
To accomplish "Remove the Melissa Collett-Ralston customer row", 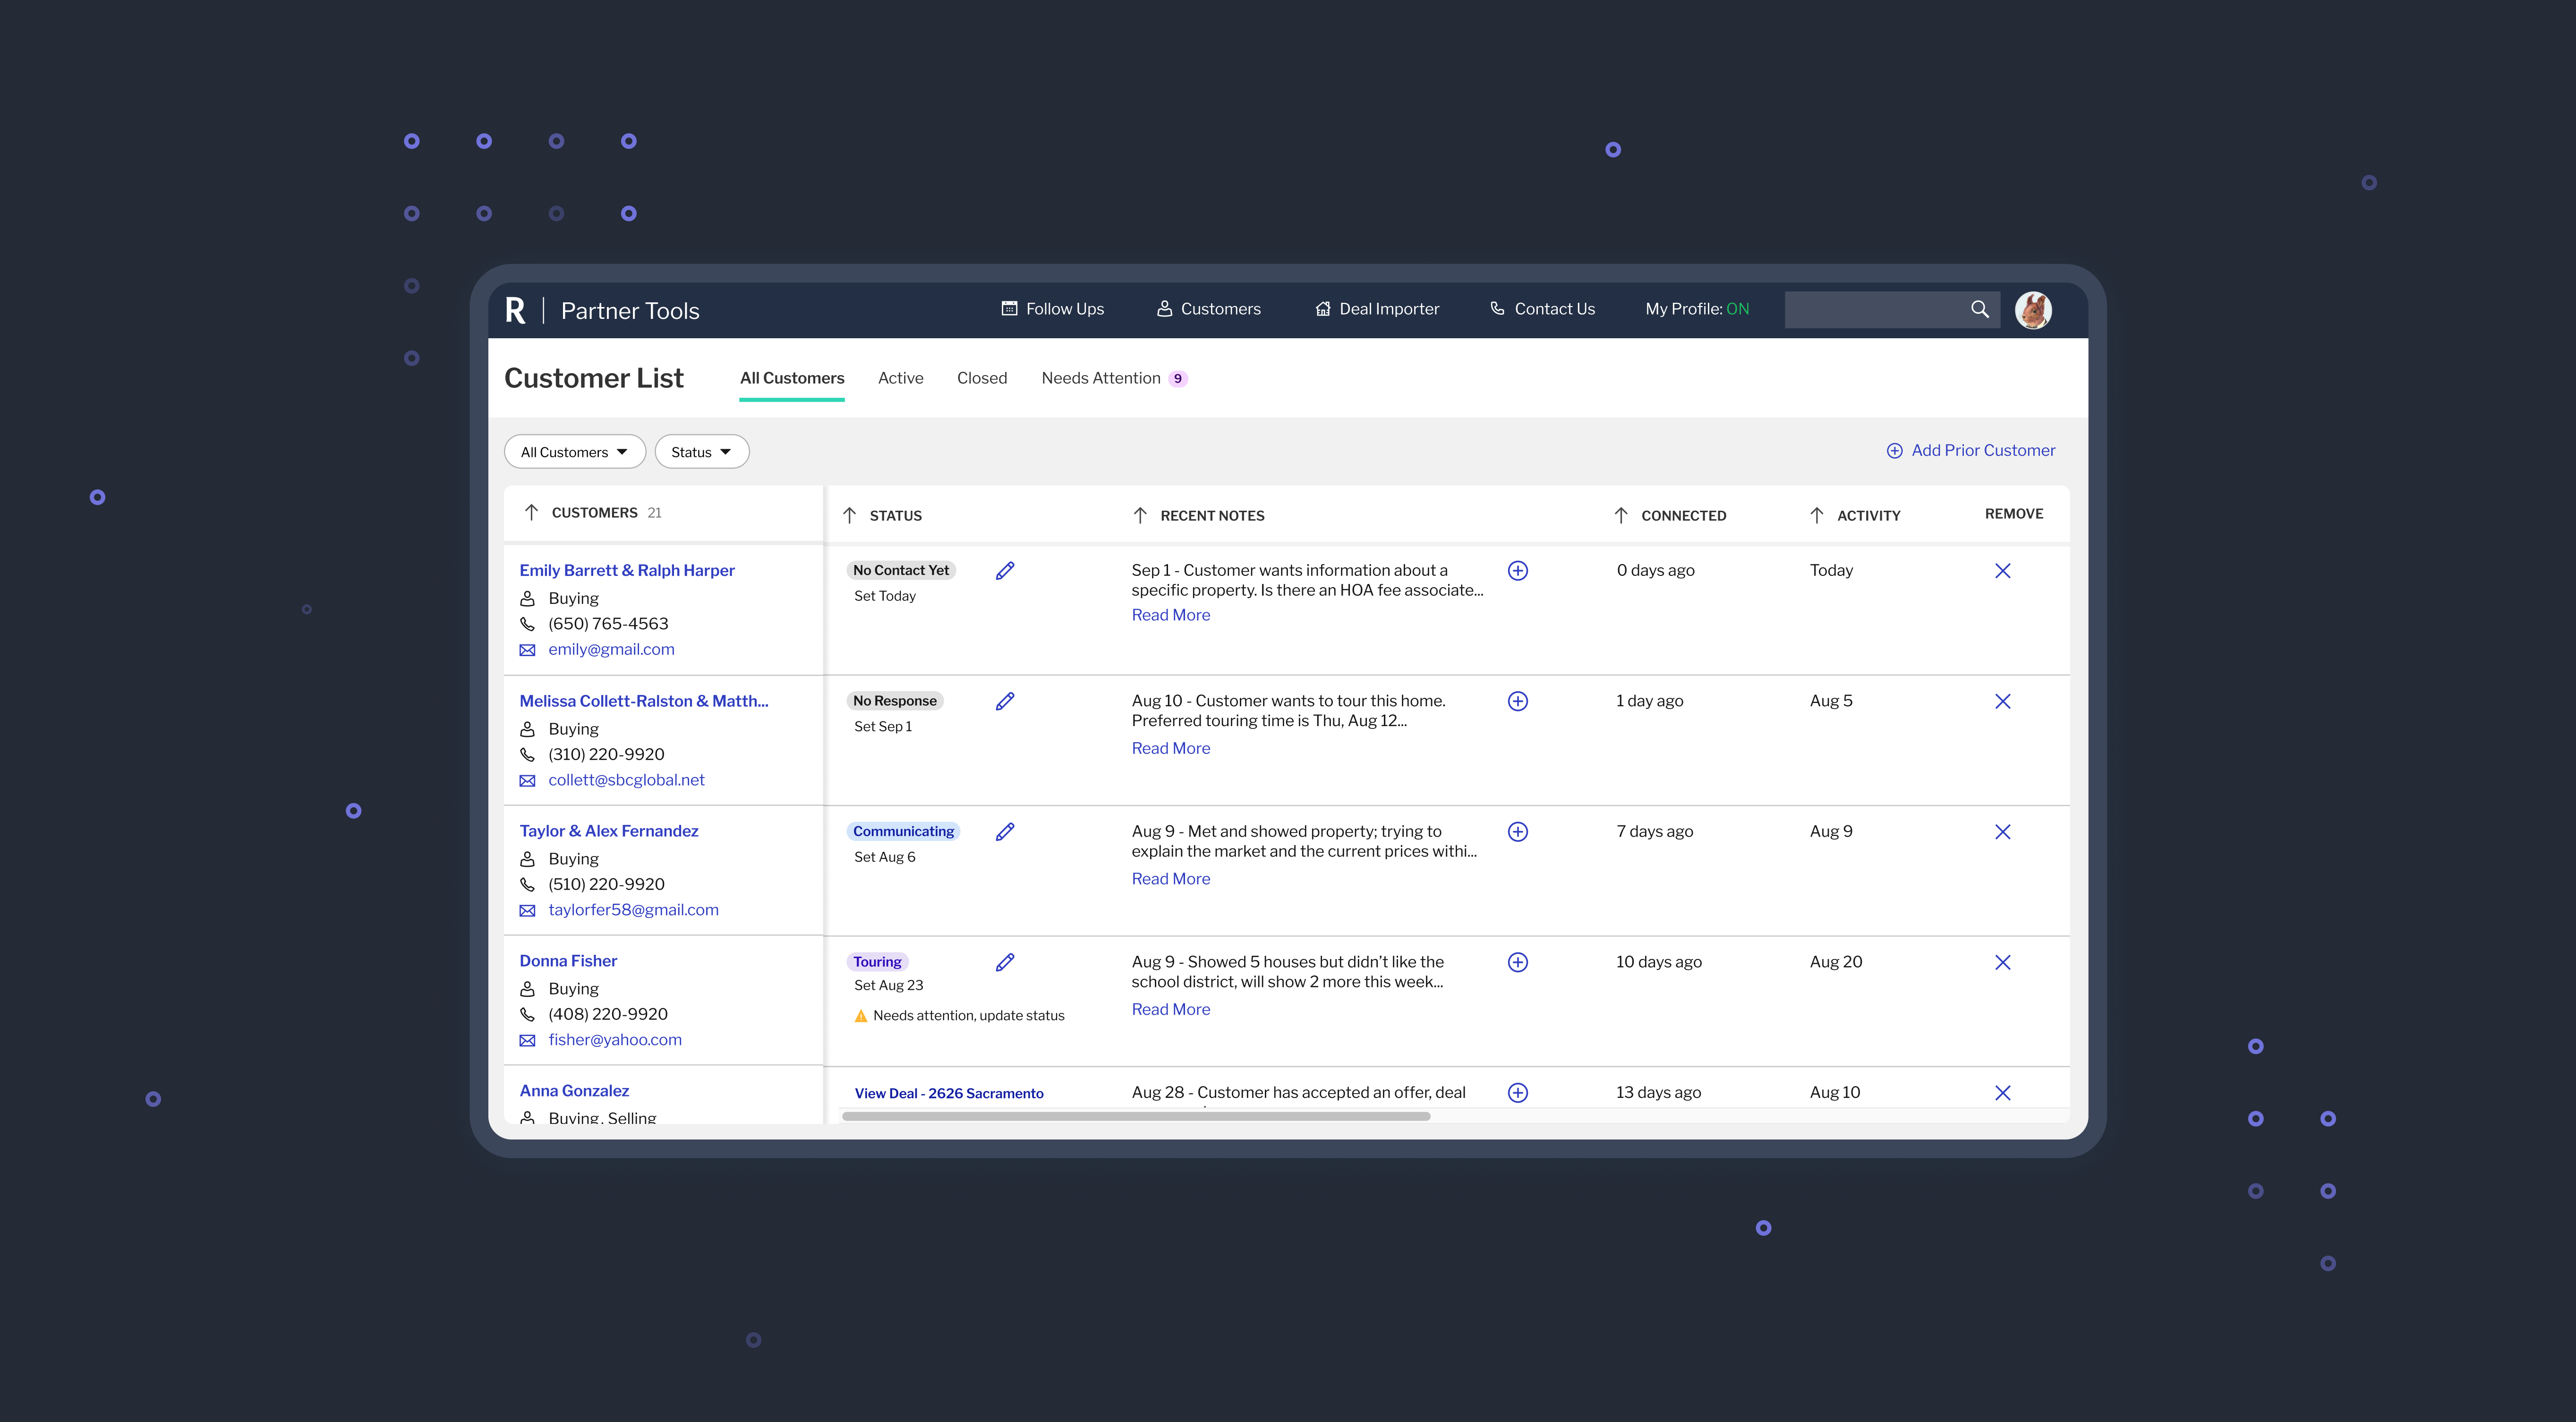I will click(x=2002, y=701).
